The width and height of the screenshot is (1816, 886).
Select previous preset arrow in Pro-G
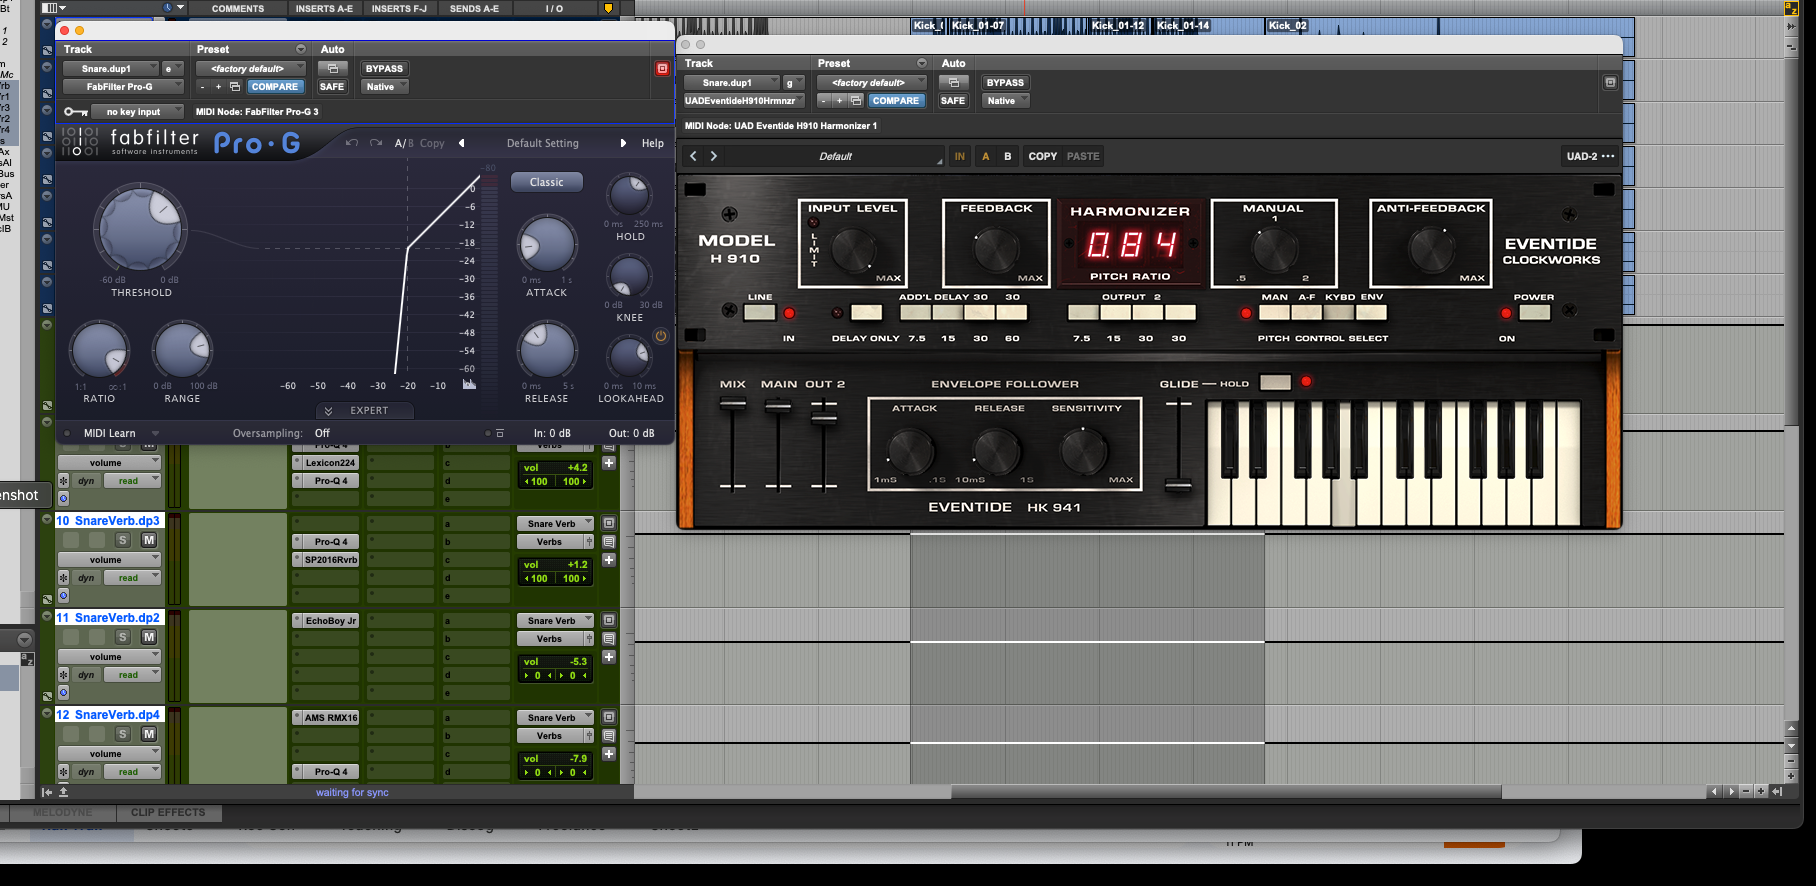tap(462, 143)
